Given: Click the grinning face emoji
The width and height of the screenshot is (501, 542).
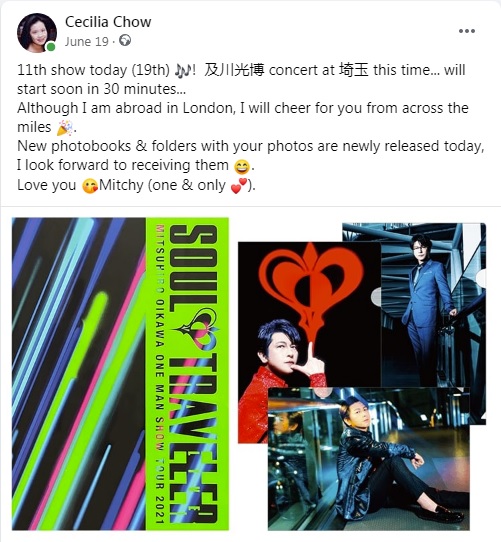Looking at the screenshot, I should tap(242, 166).
